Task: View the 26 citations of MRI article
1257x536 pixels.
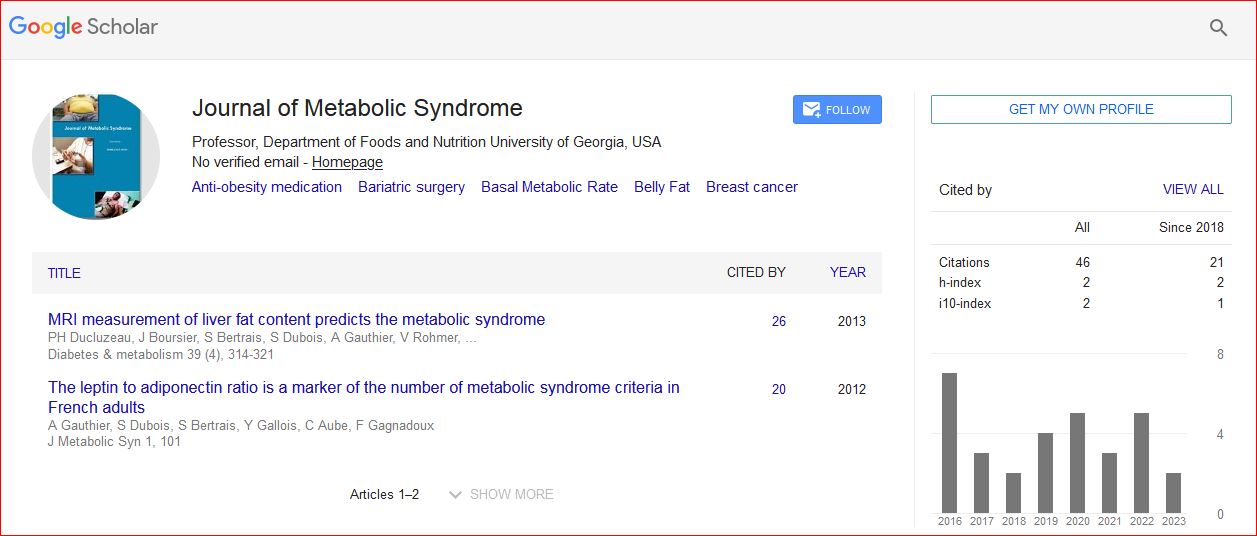Action: point(778,322)
